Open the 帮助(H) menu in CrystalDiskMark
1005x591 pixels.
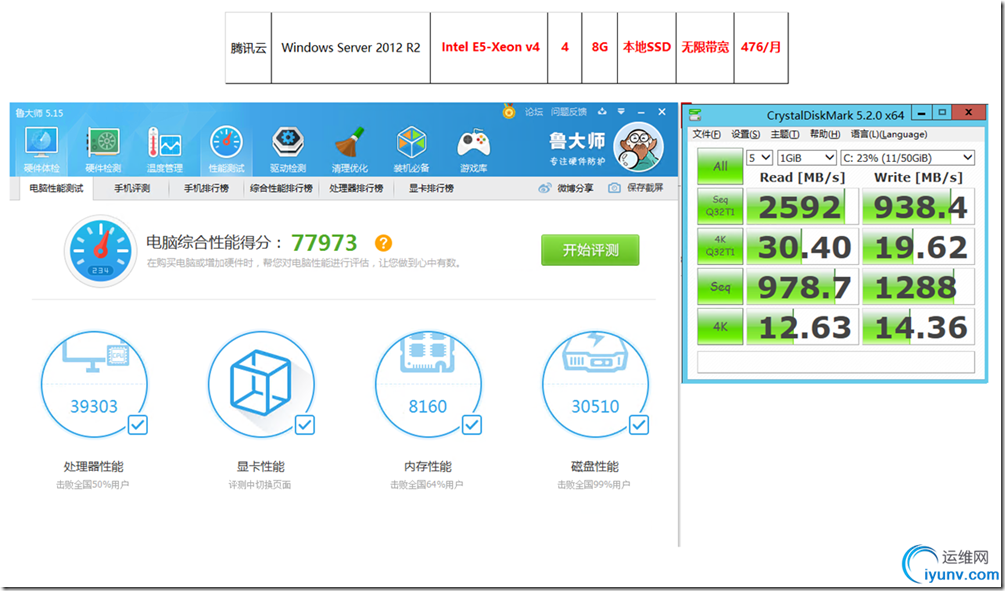pyautogui.click(x=825, y=135)
